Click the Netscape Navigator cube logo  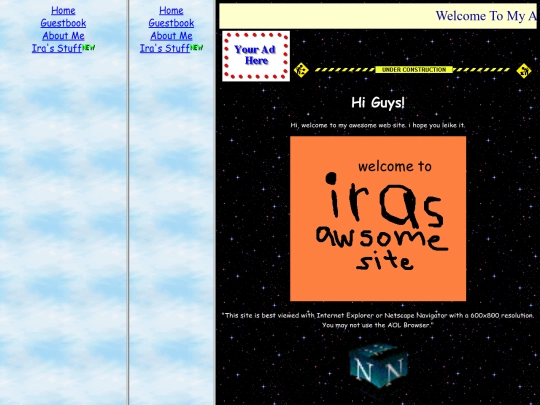[378, 366]
